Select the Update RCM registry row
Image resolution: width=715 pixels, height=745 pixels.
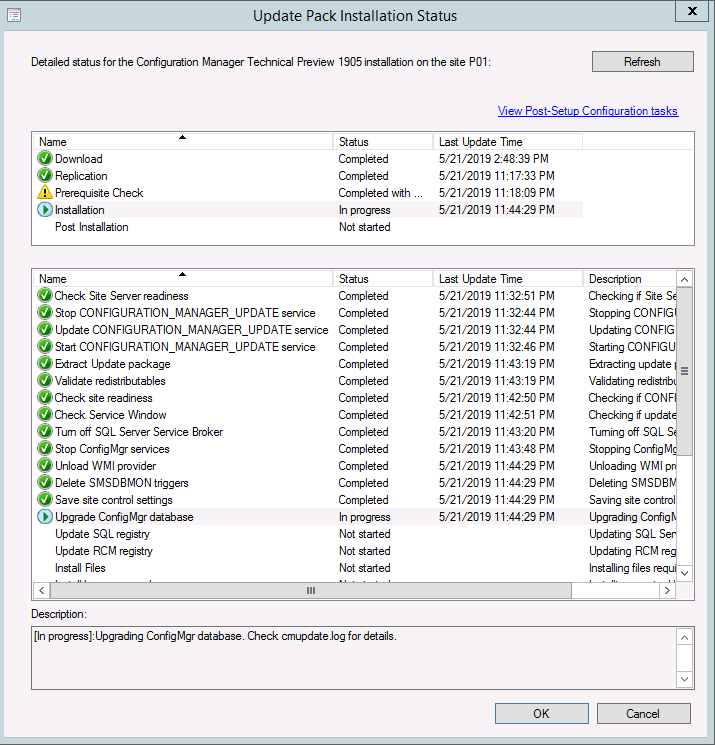click(x=355, y=551)
